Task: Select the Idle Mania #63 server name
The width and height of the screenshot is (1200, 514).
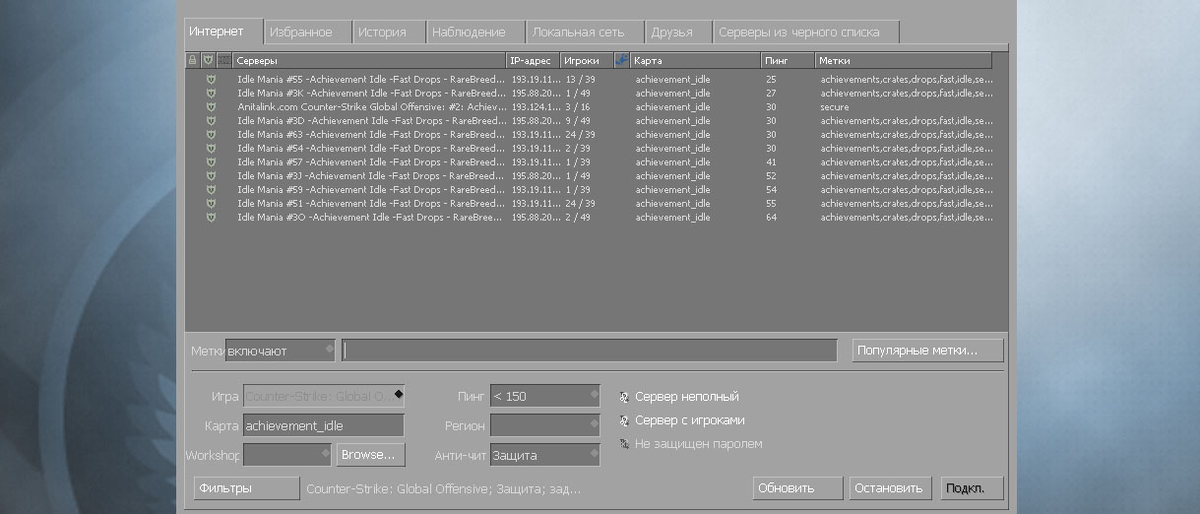Action: point(371,135)
